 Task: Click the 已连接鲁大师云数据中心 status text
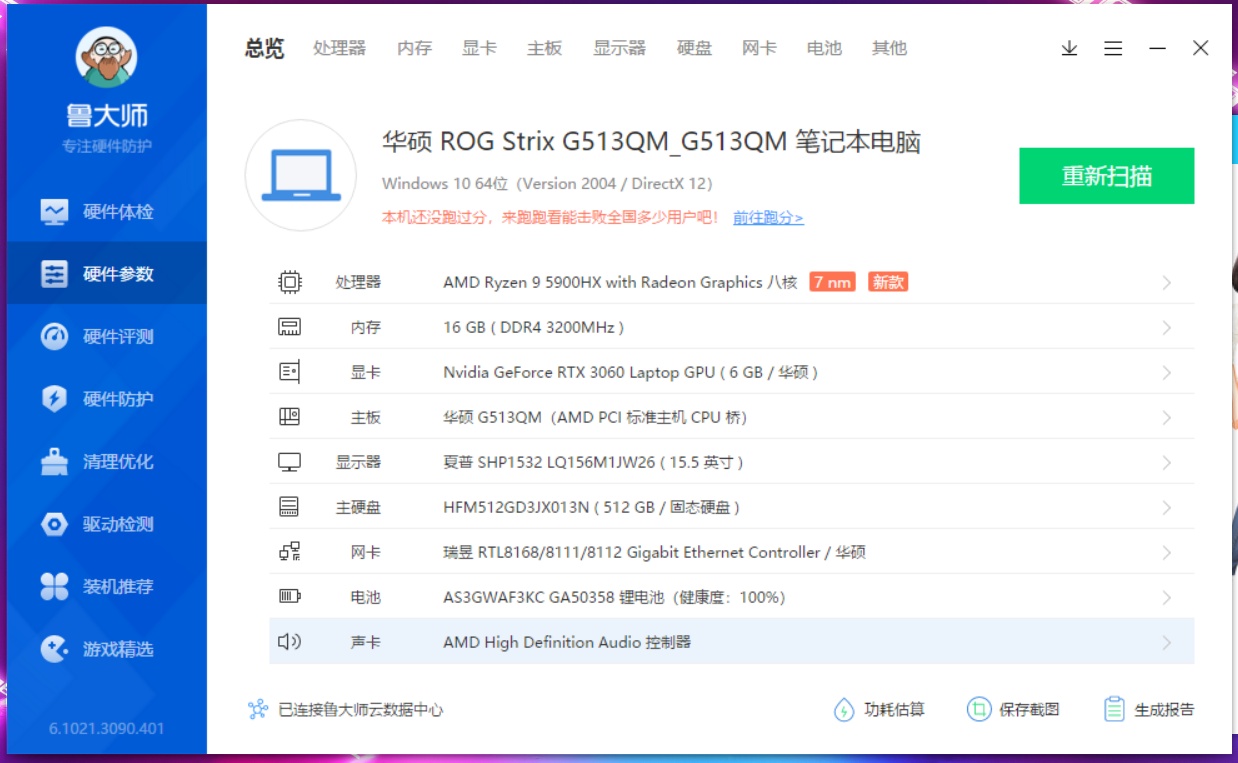[360, 710]
